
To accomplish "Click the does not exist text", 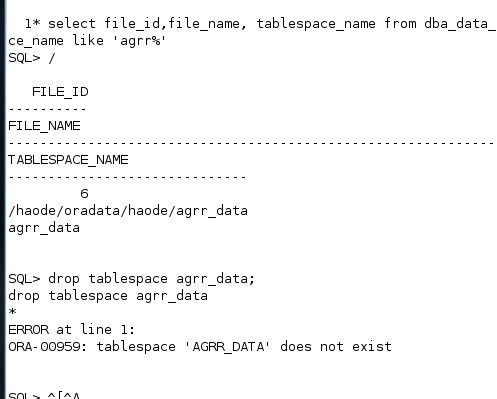I will click(336, 347).
